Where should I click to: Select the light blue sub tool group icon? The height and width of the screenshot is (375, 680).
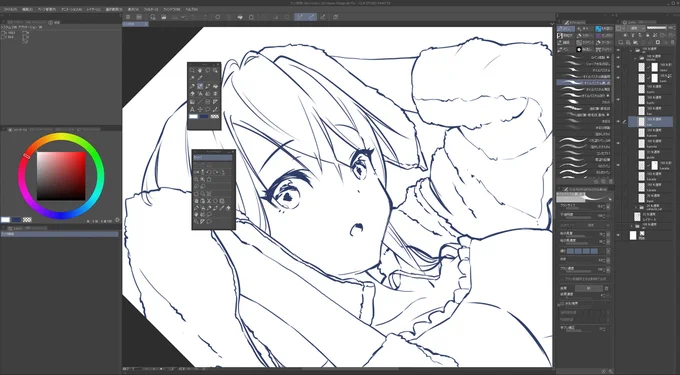[598, 29]
